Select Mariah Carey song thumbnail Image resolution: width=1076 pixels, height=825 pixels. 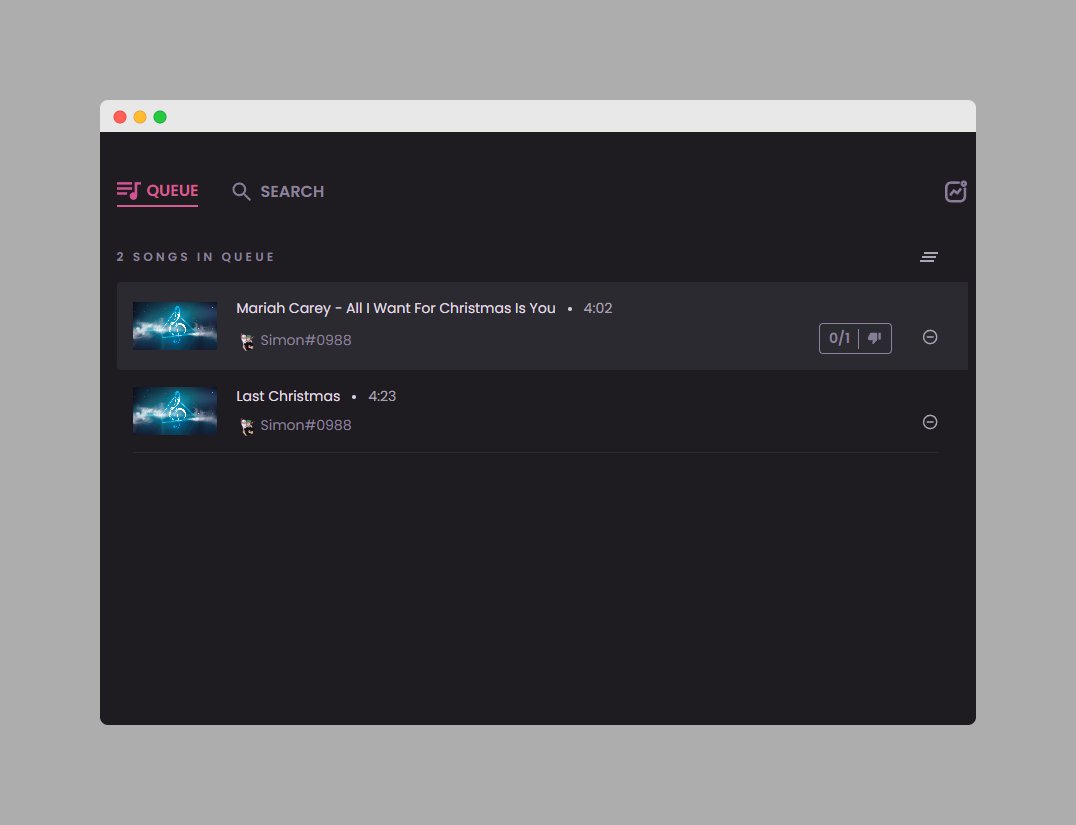click(175, 326)
